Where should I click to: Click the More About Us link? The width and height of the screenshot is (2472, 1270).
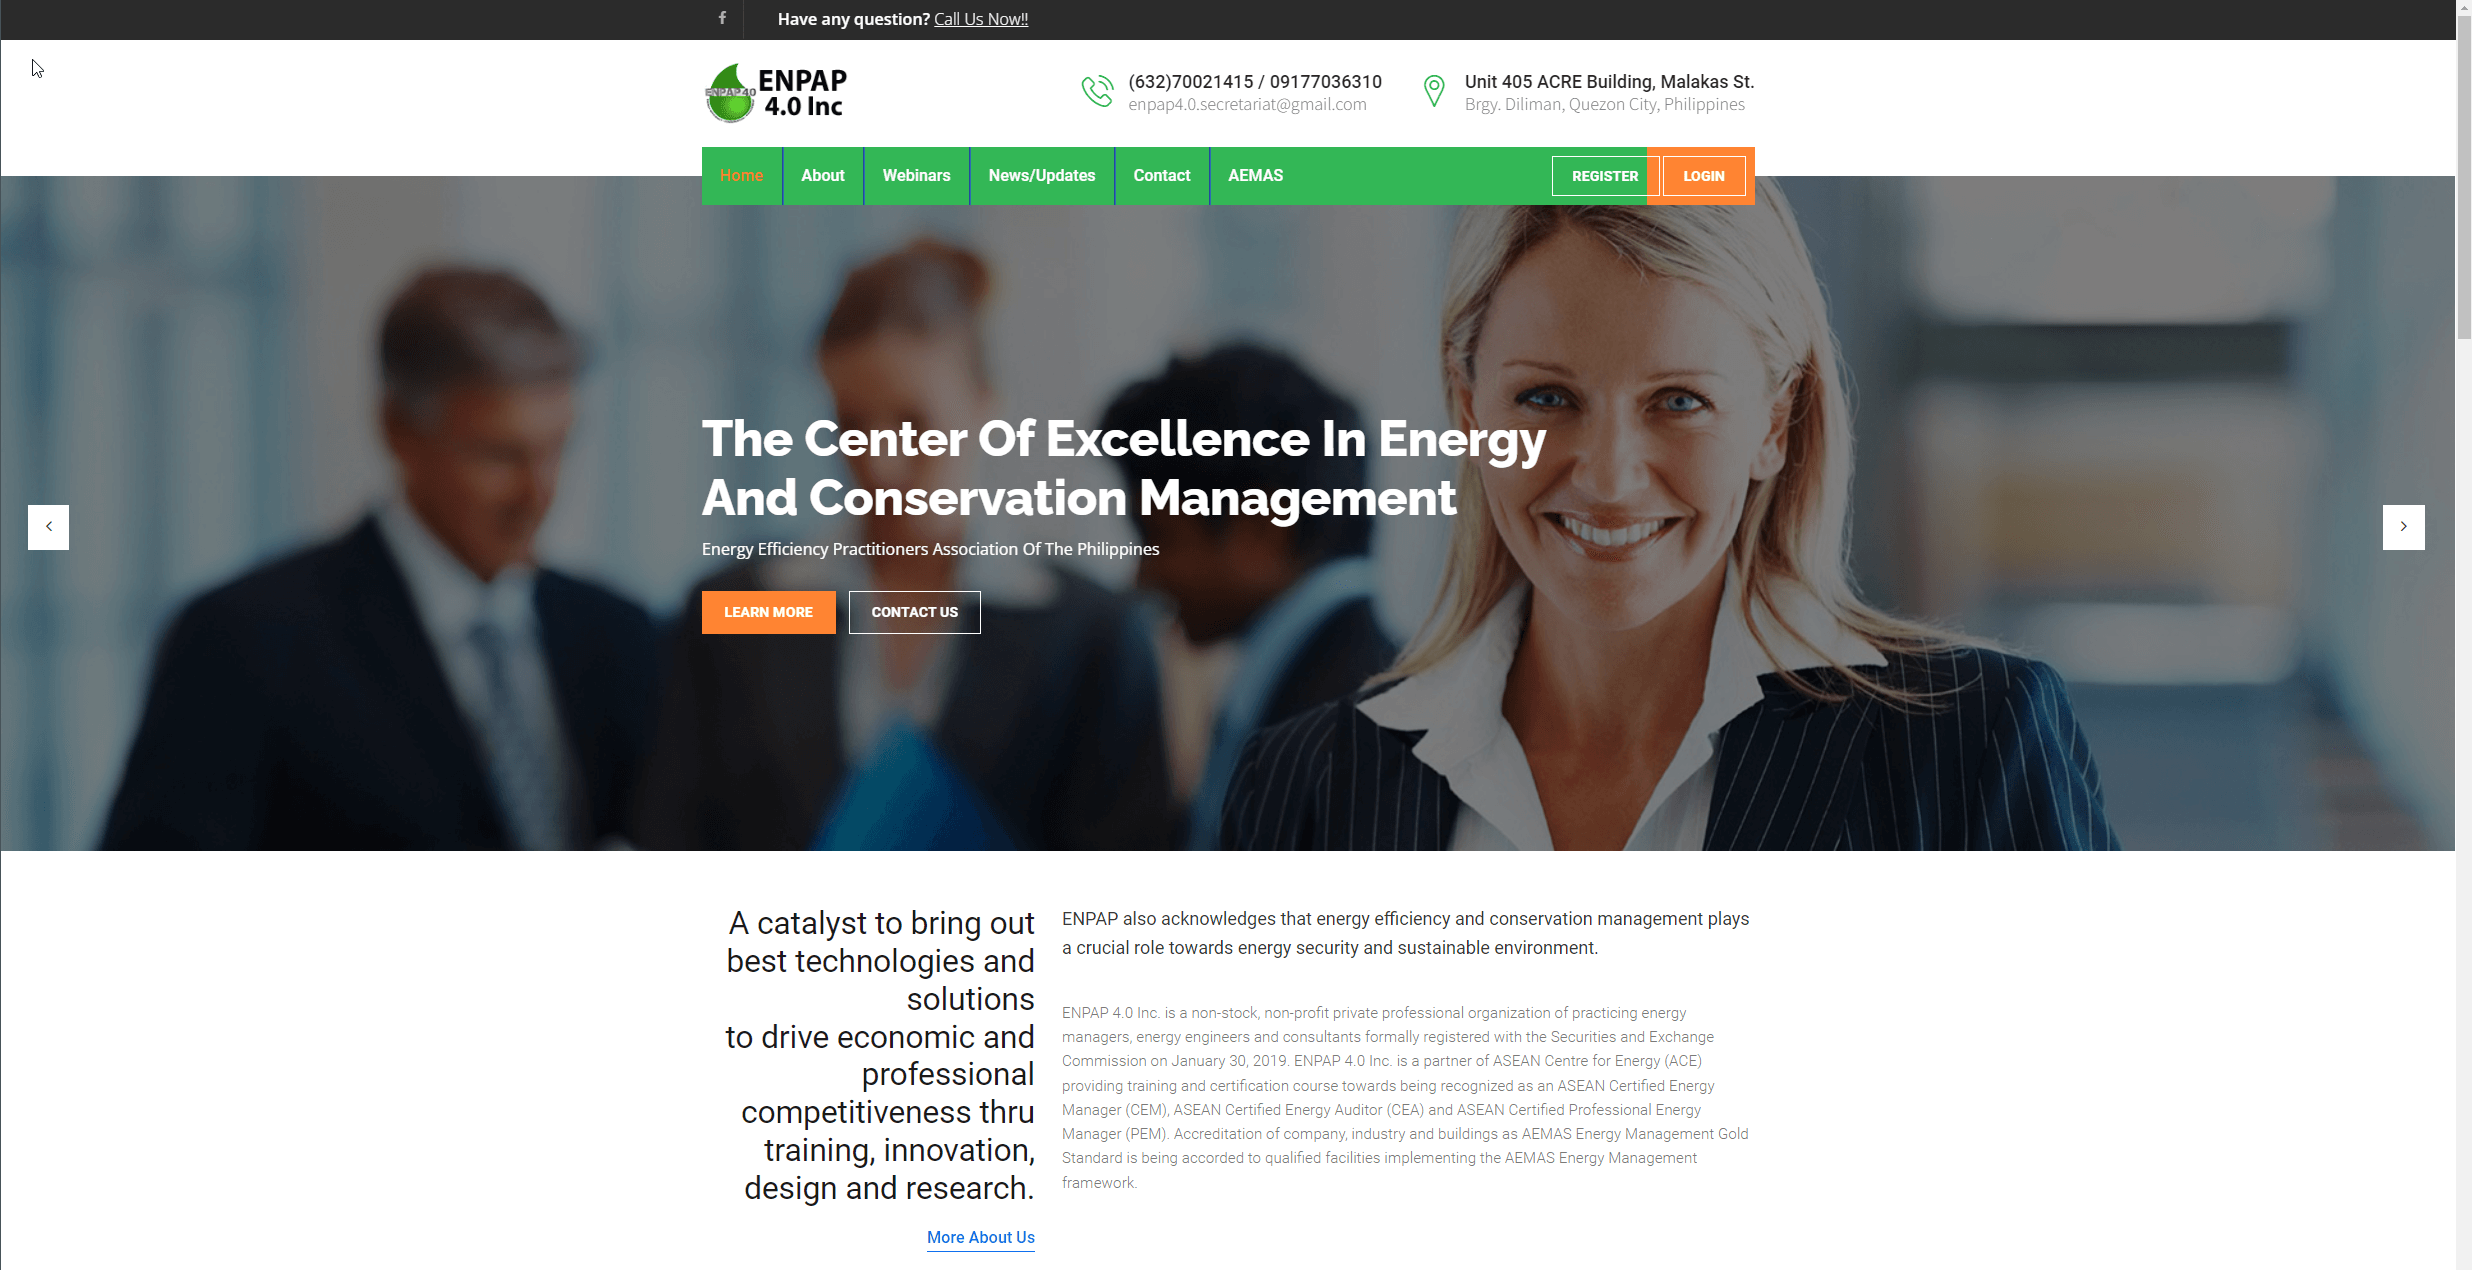point(980,1236)
